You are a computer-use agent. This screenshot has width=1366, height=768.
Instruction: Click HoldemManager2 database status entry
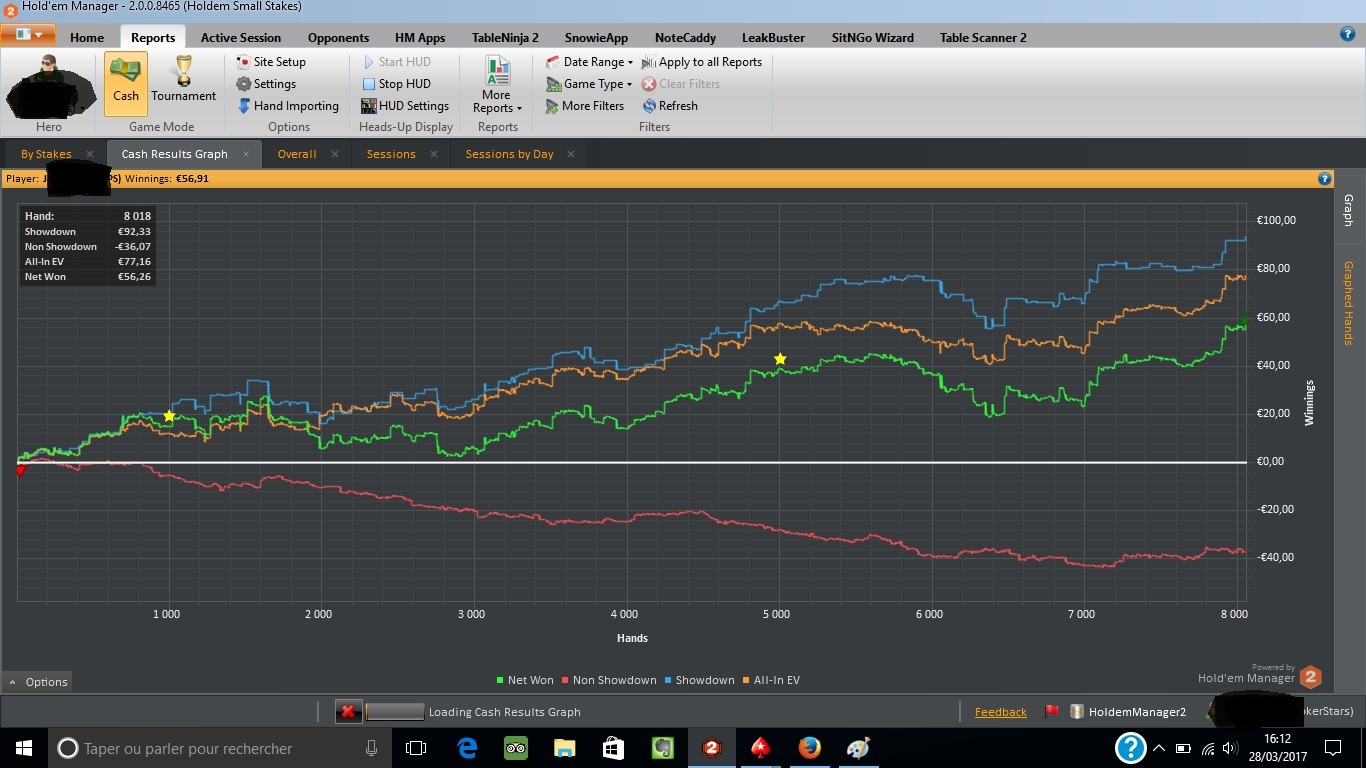(1128, 712)
